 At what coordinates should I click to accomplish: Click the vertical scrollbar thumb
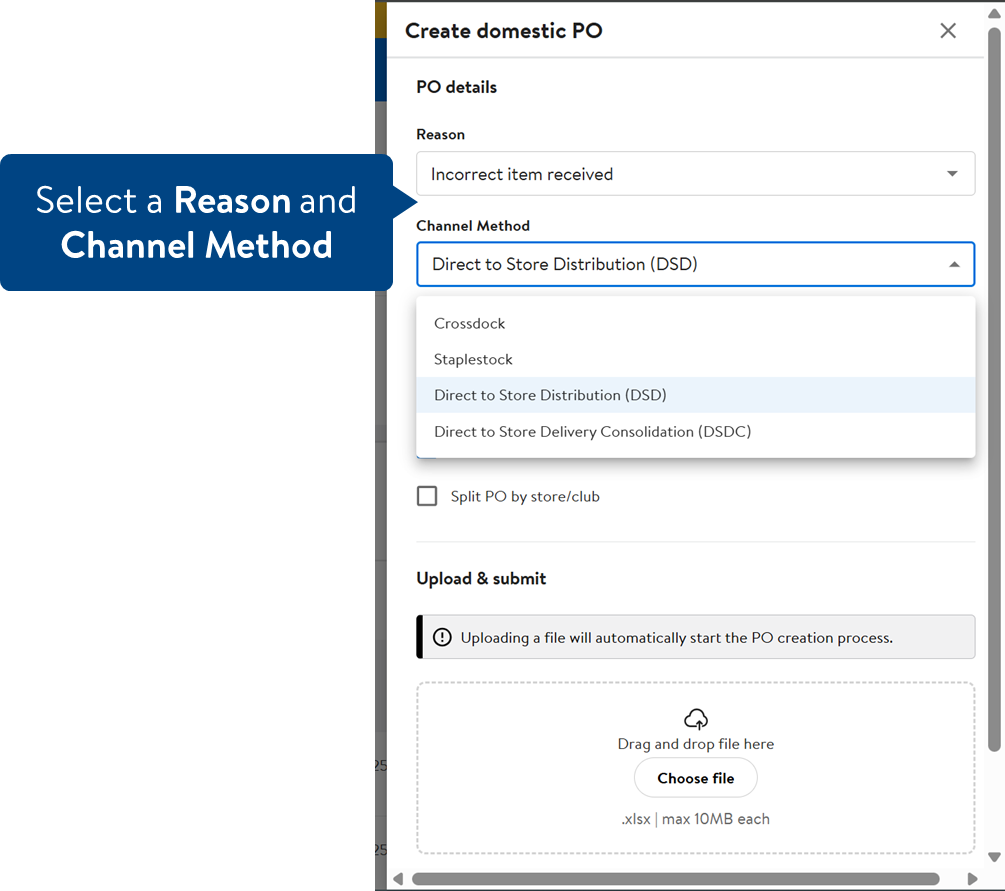pyautogui.click(x=994, y=389)
